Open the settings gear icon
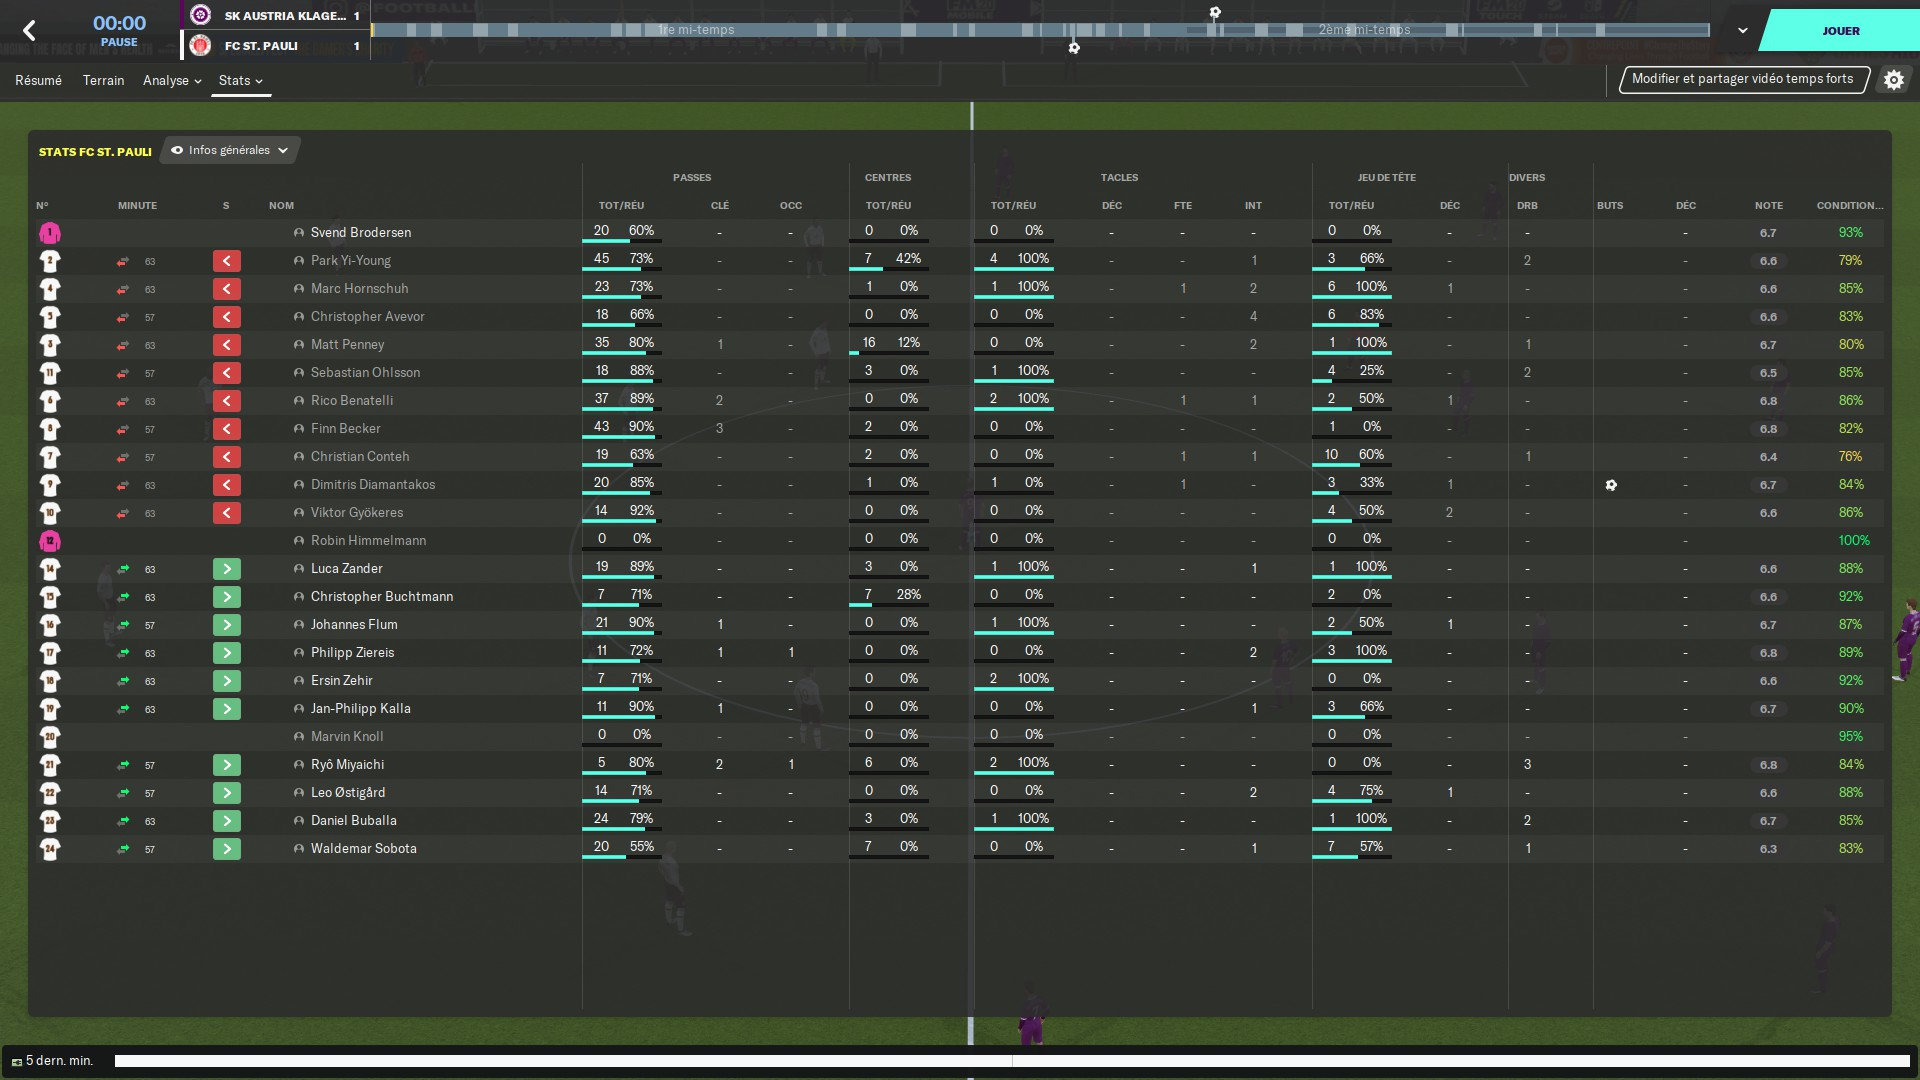 coord(1894,80)
